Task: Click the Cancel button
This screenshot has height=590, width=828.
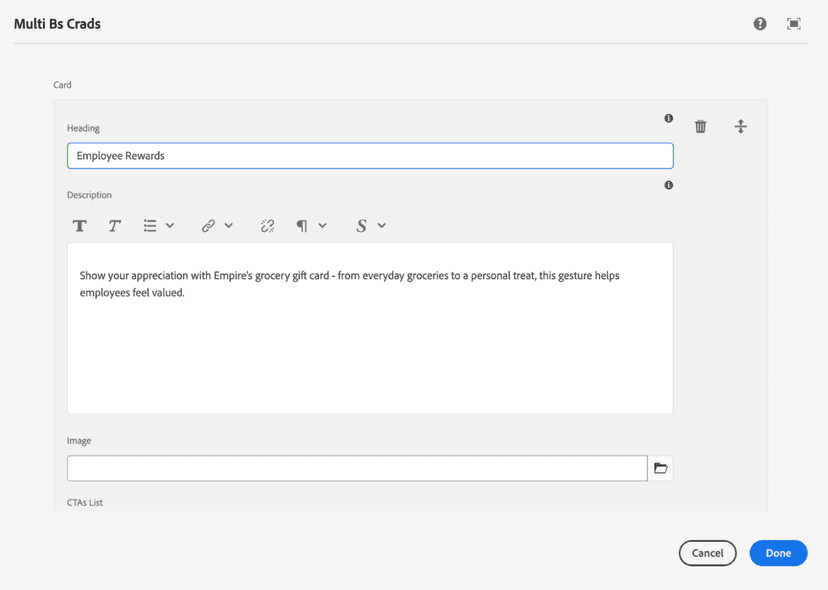Action: click(707, 553)
